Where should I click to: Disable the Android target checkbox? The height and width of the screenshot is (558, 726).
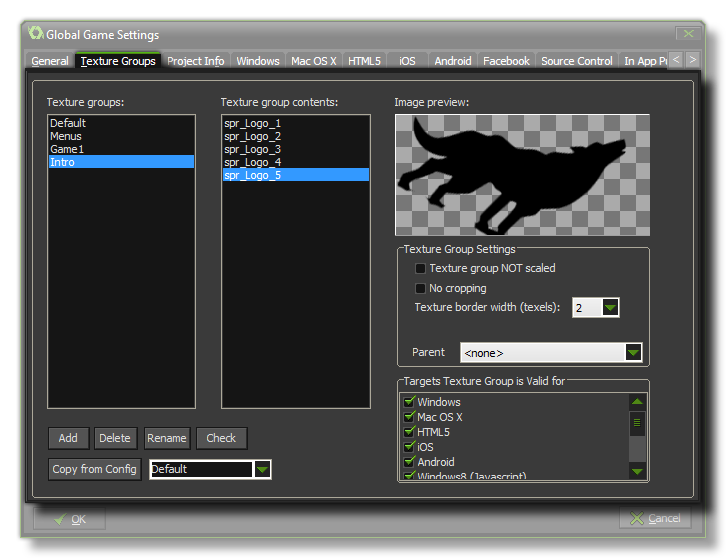click(x=409, y=462)
